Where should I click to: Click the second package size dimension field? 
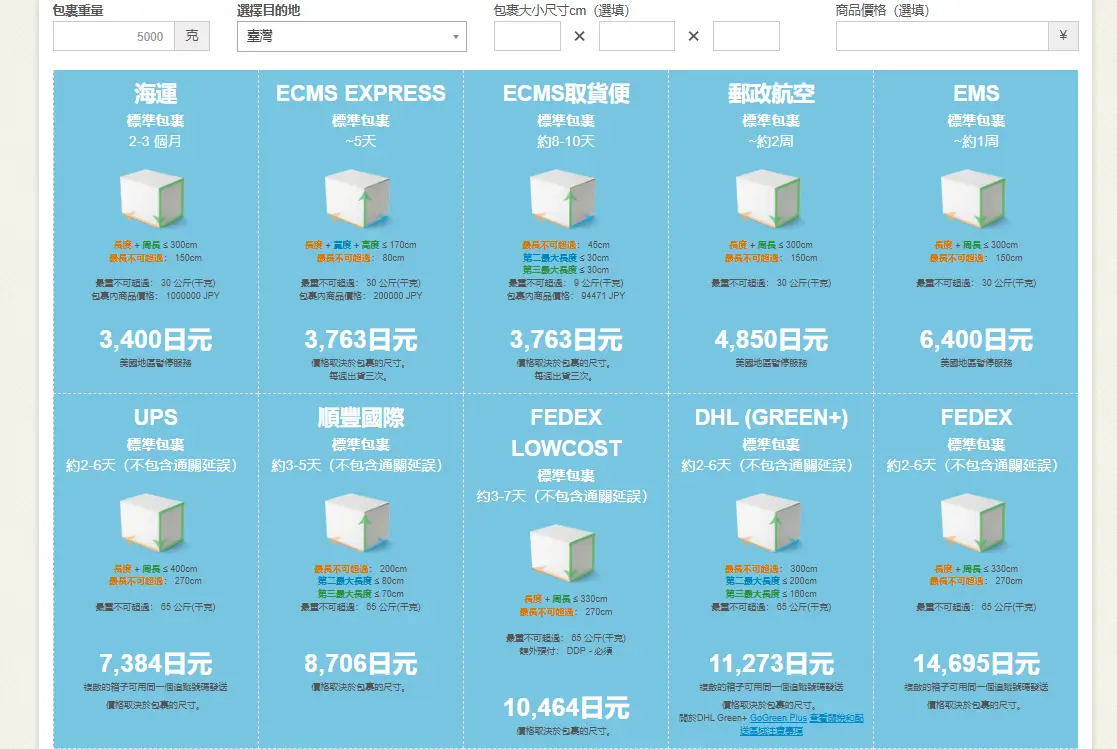tap(637, 36)
